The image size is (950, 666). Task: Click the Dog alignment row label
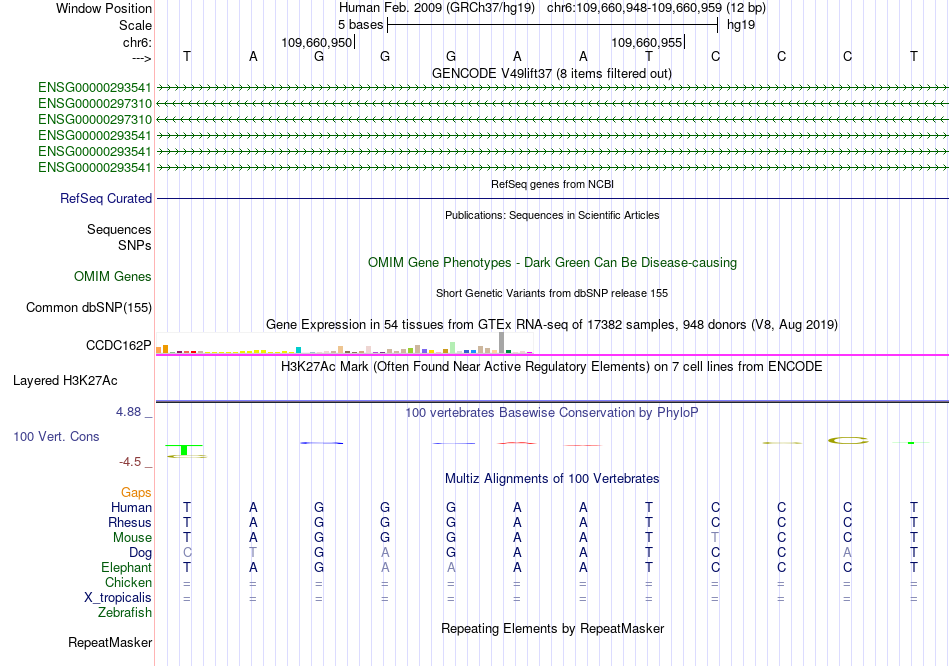tap(140, 553)
